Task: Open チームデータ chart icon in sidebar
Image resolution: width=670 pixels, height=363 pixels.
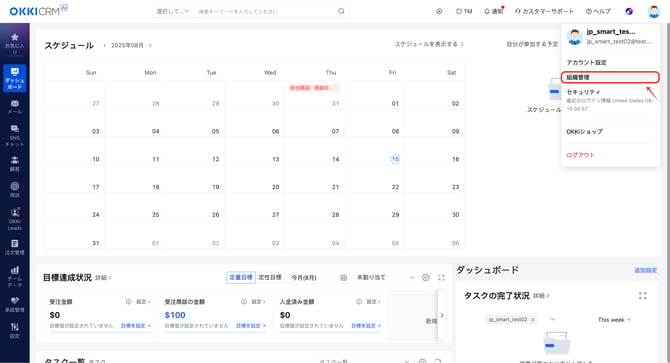Action: coord(15,276)
